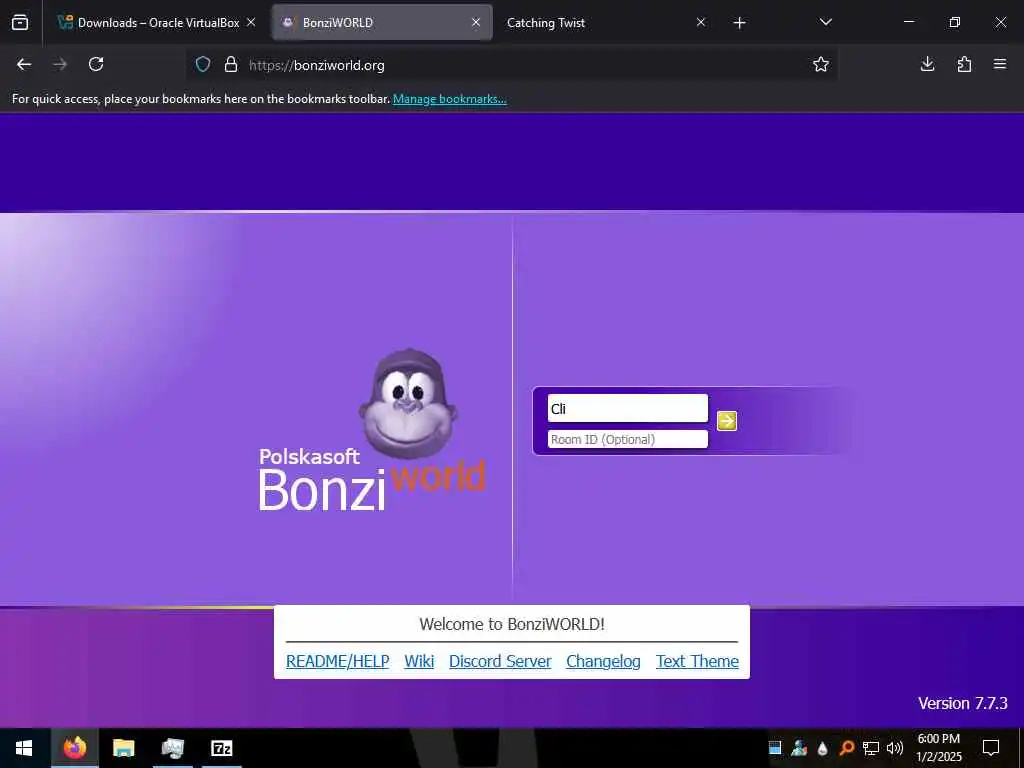This screenshot has width=1024, height=768.
Task: Open the Windows Start menu
Action: [24, 748]
